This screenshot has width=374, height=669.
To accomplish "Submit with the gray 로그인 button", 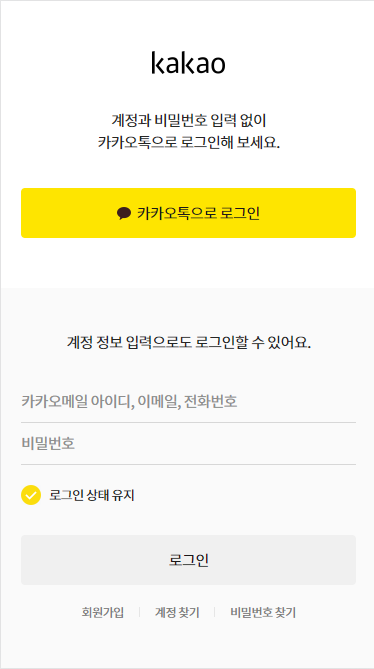I will point(188,560).
